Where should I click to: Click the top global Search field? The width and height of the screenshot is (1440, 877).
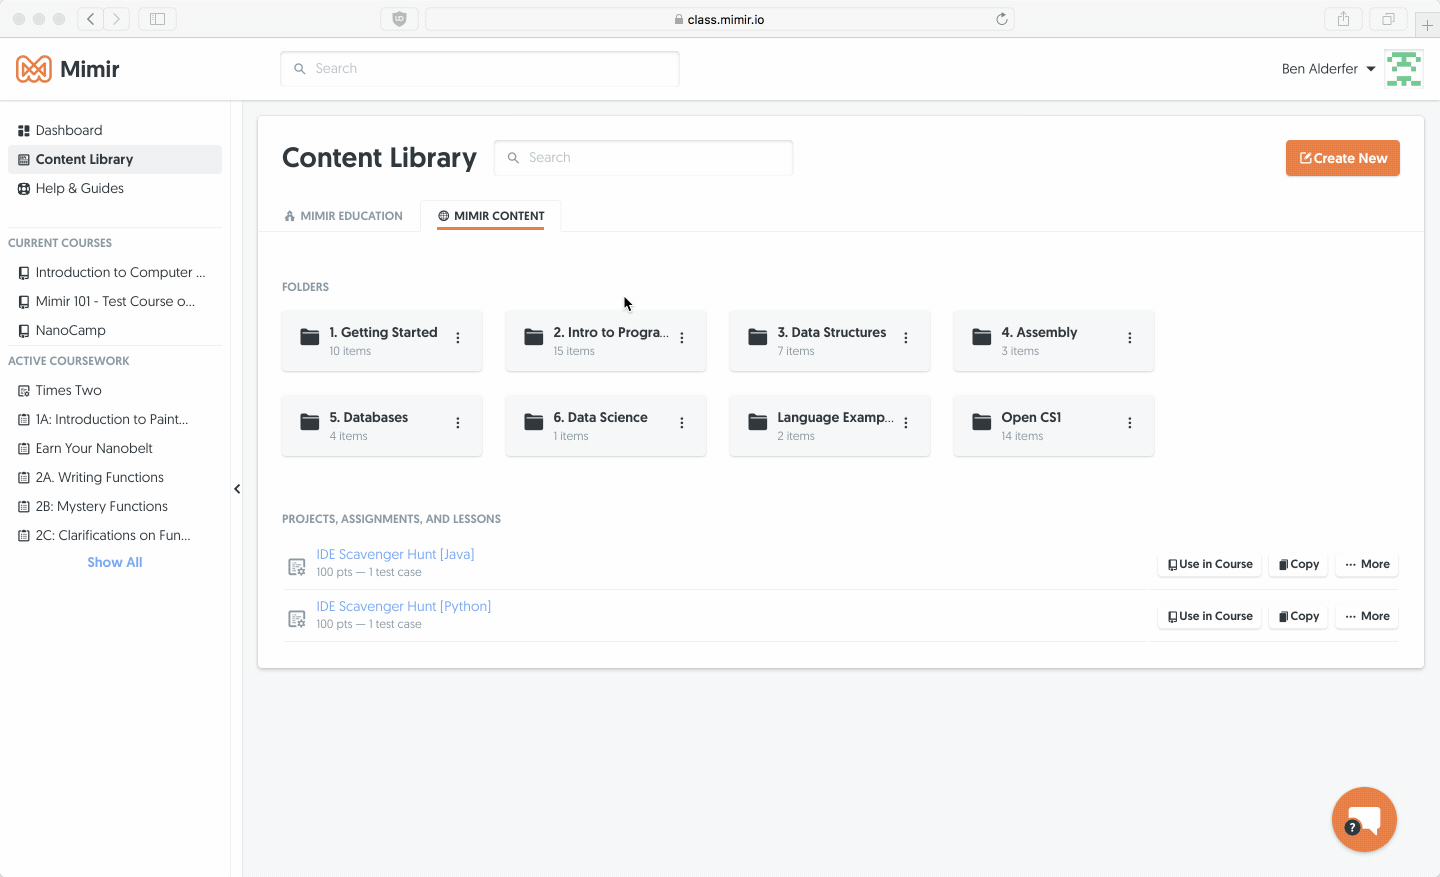coord(480,69)
